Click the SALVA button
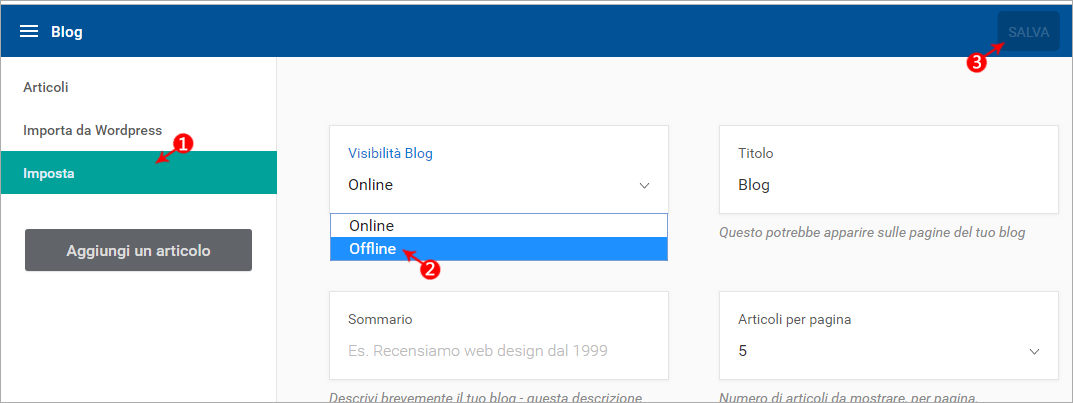 pyautogui.click(x=1029, y=31)
